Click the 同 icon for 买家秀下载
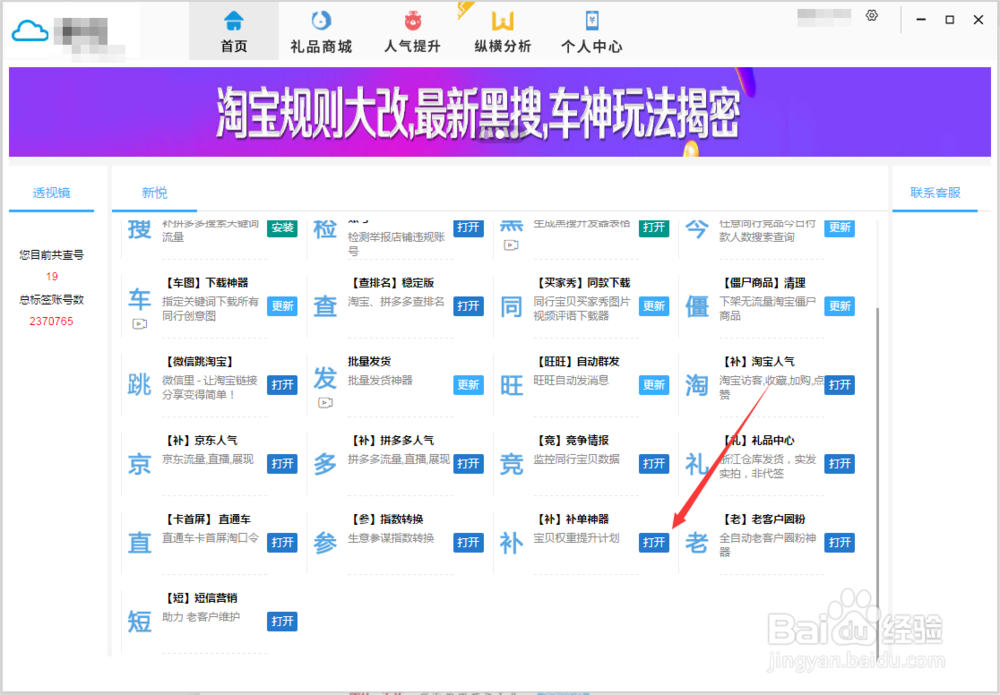Screen dimensions: 1000x695 (x=511, y=307)
